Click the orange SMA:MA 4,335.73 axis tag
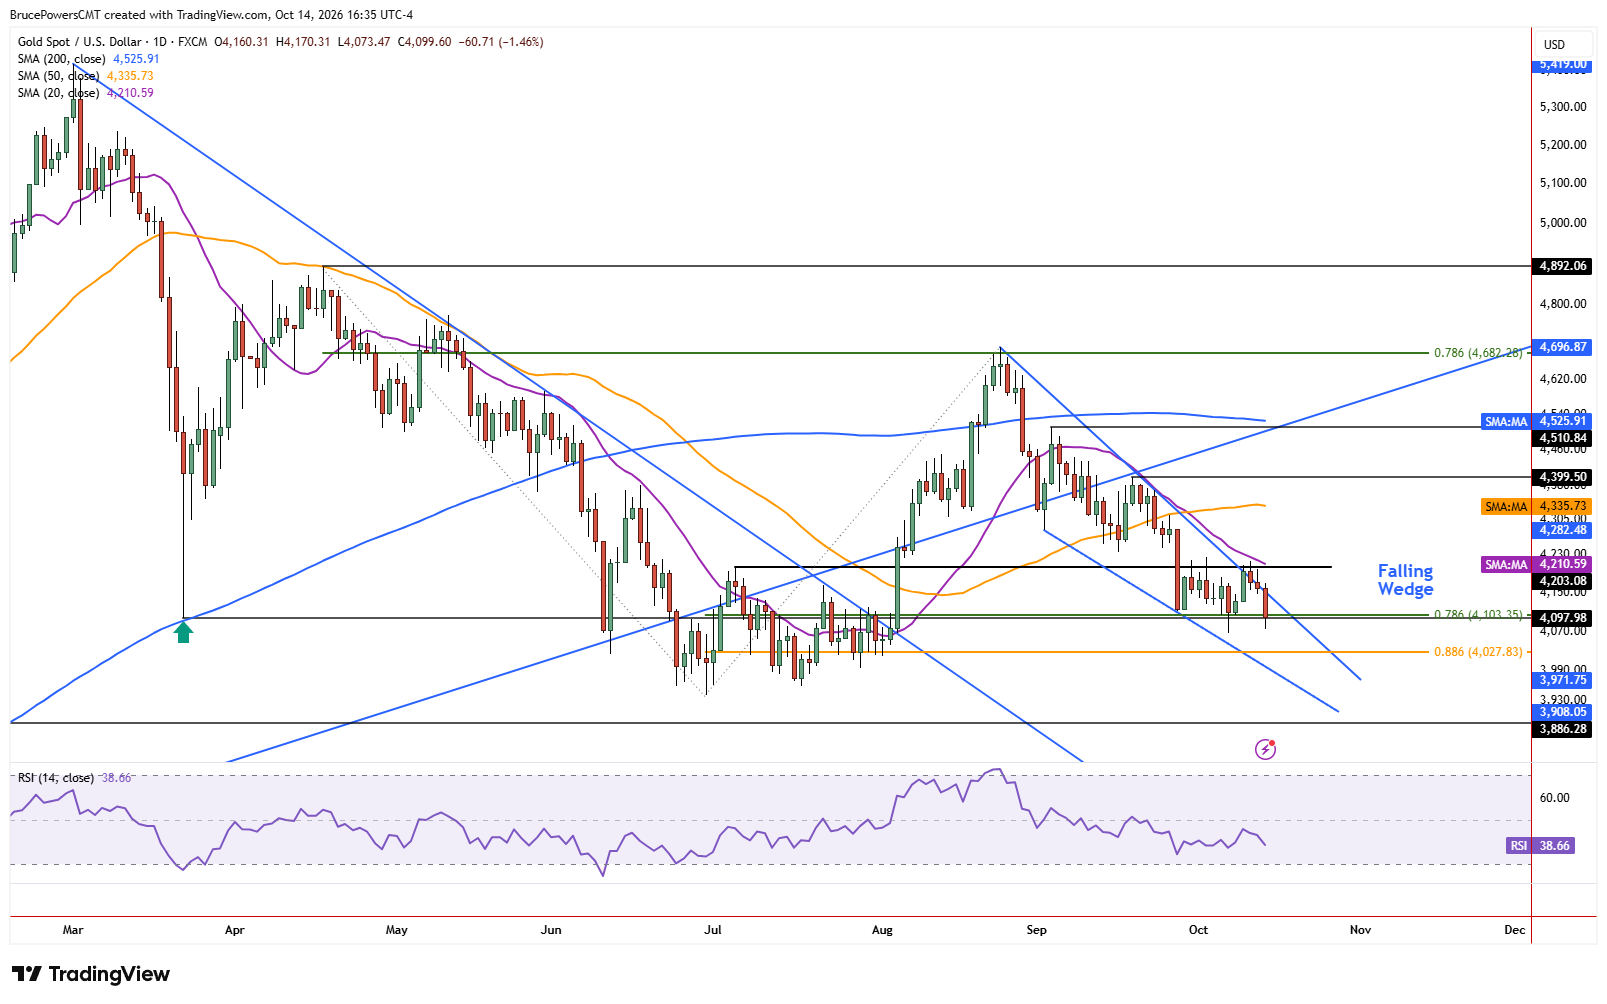1607x1004 pixels. coord(1536,507)
